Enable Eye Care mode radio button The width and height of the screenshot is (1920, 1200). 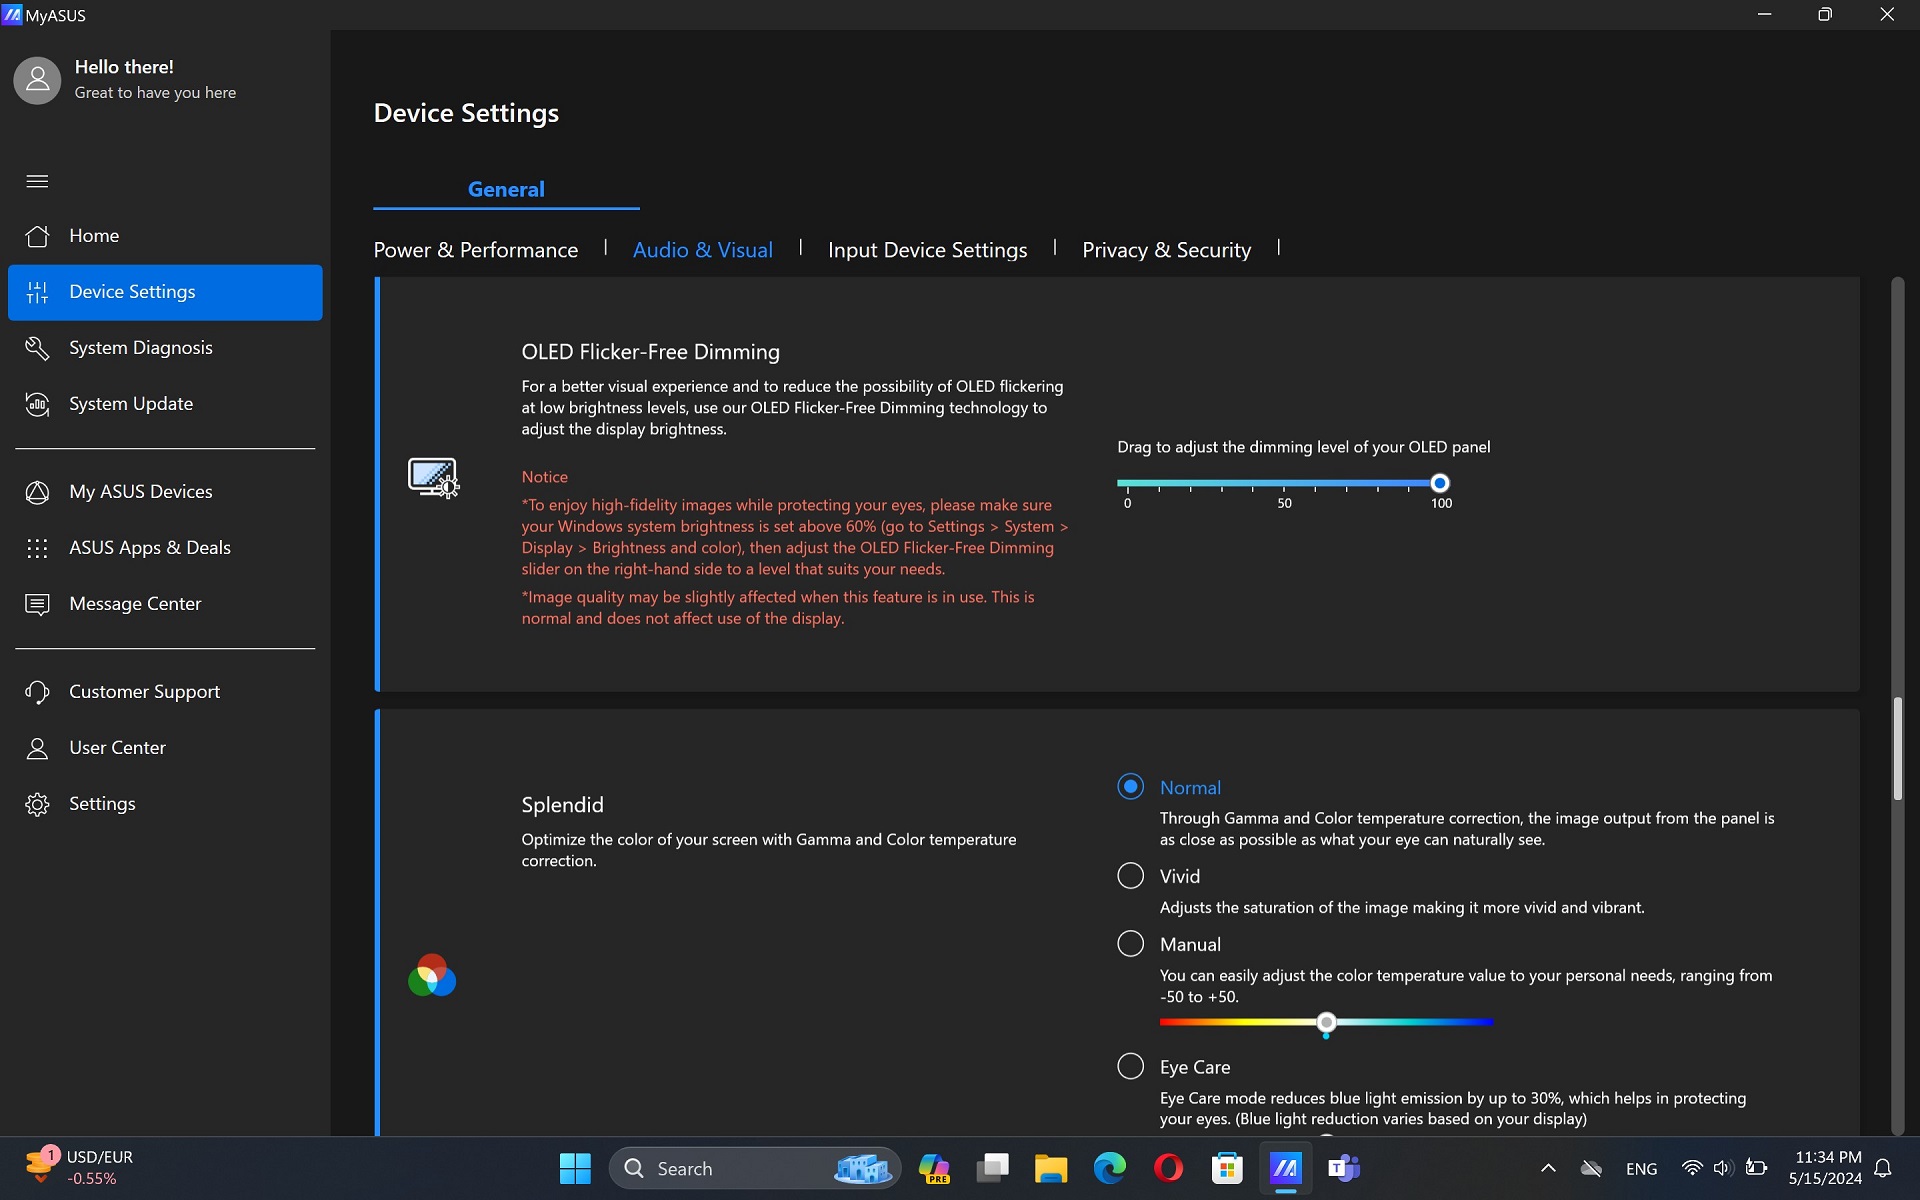tap(1130, 1066)
